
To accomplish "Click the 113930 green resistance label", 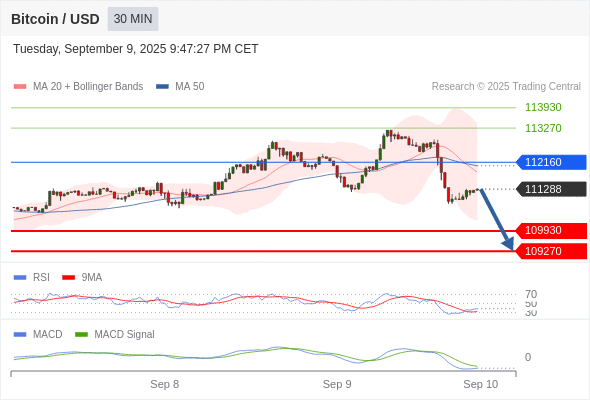I will click(x=543, y=107).
